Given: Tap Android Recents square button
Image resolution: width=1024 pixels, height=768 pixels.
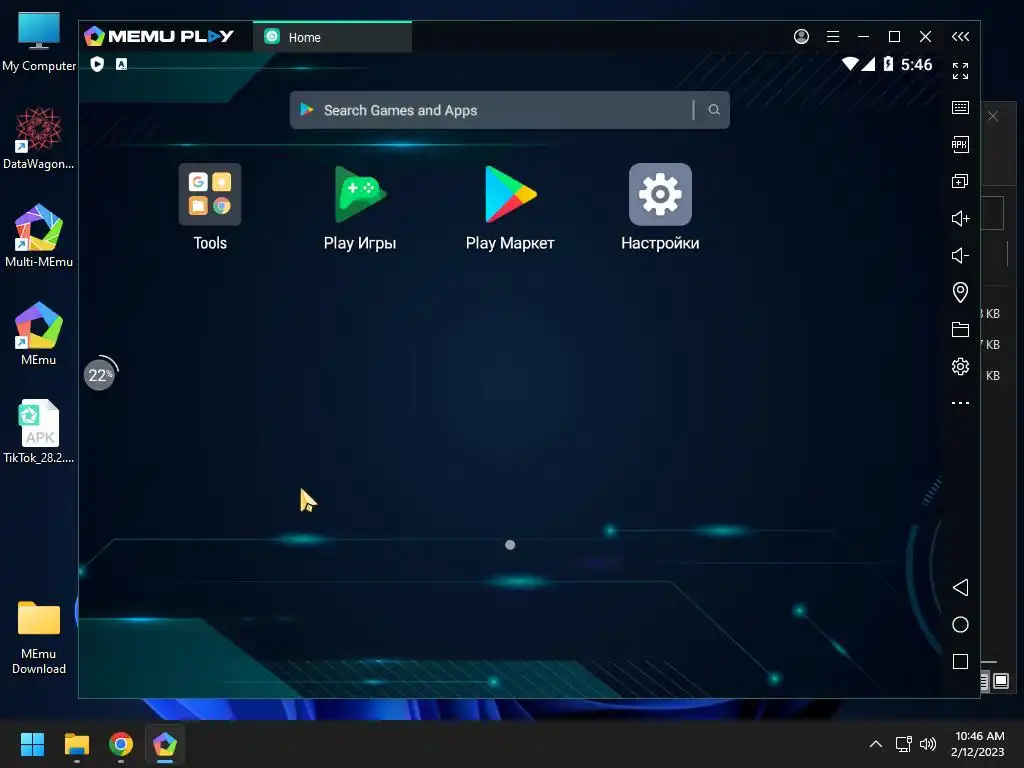Looking at the screenshot, I should pos(960,662).
